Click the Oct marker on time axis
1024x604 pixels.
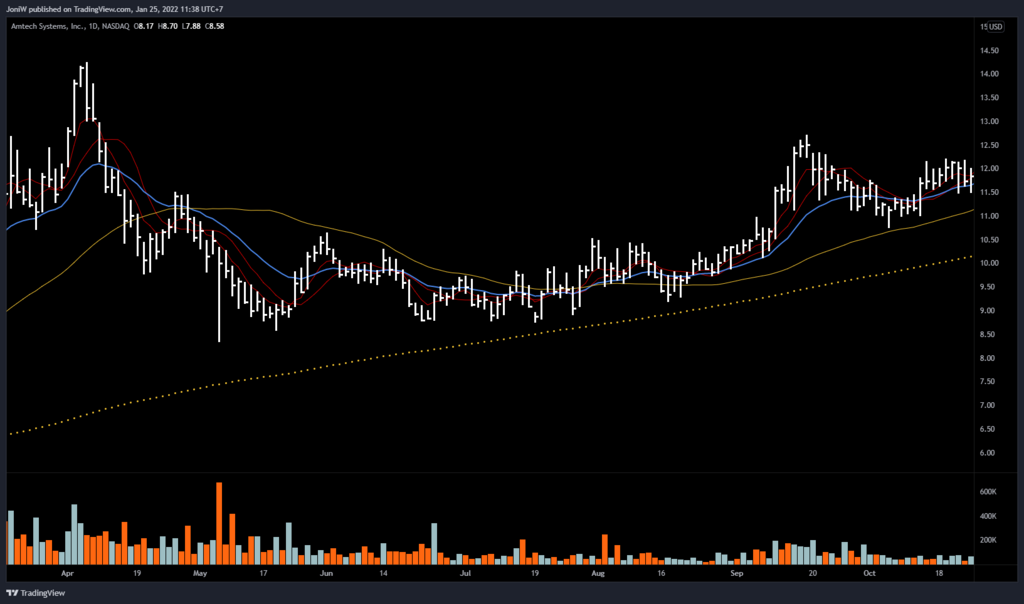[870, 575]
